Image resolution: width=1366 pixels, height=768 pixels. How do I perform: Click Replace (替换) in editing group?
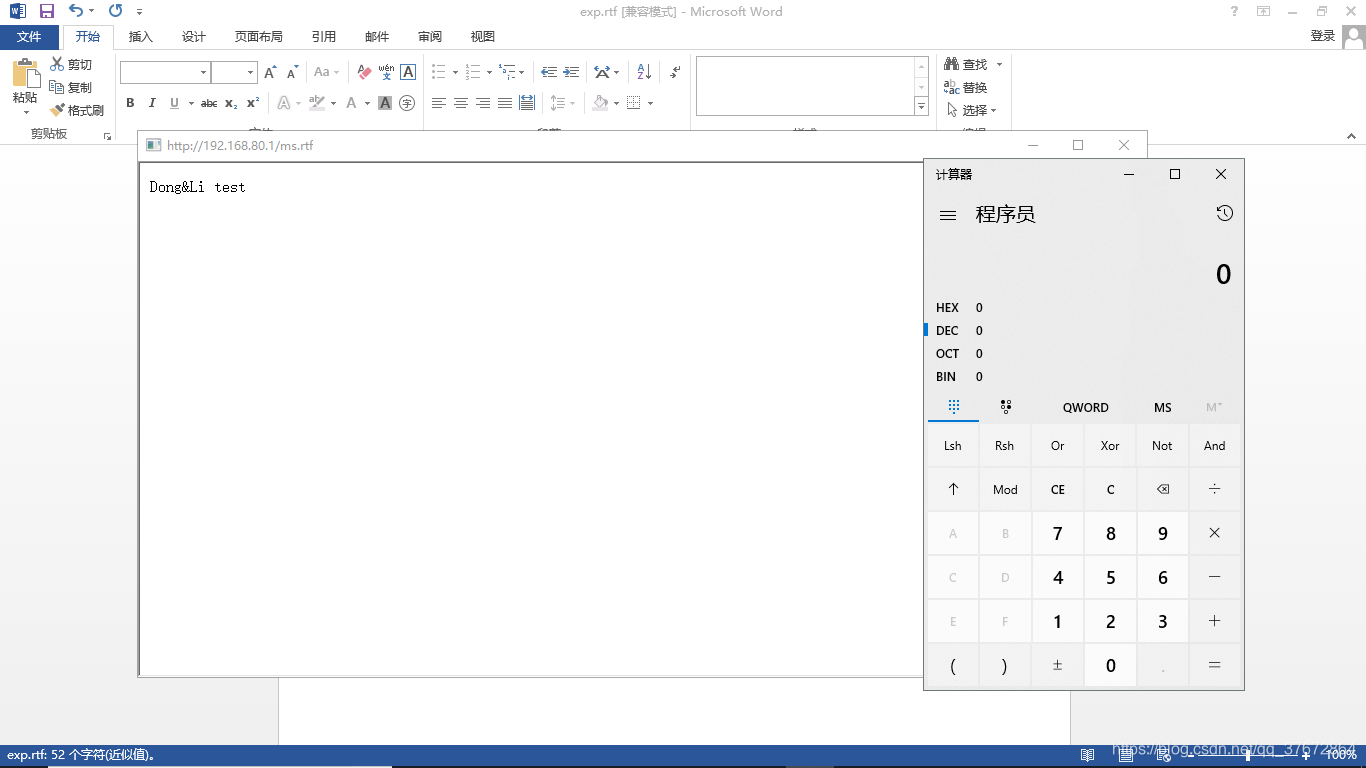click(x=966, y=88)
